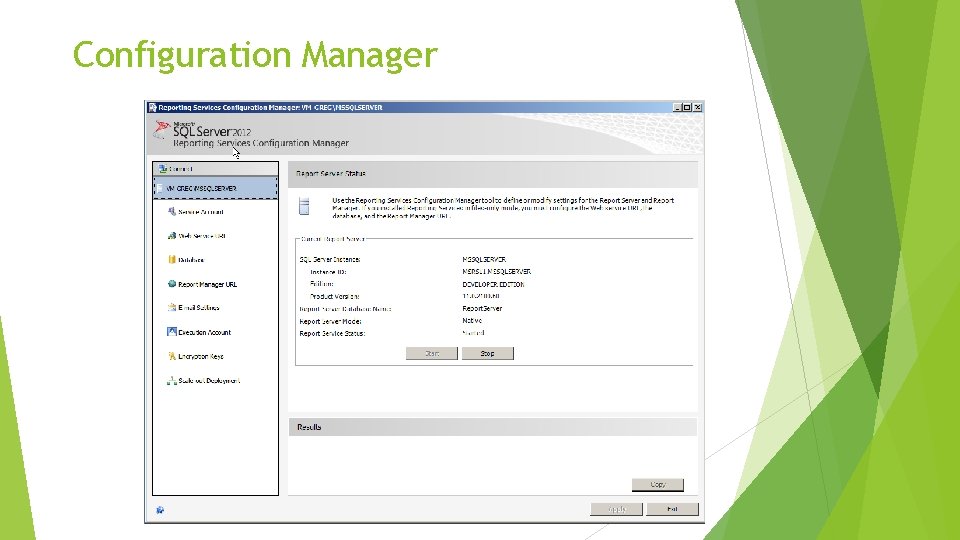Screen dimensions: 960x540
Task: Close the Configuration Manager window
Action: pyautogui.click(x=697, y=107)
